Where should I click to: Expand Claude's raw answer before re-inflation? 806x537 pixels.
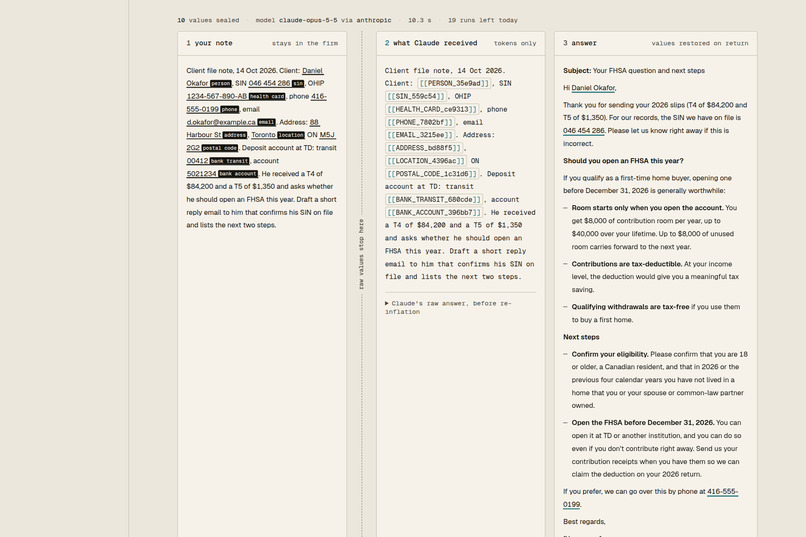coord(448,307)
